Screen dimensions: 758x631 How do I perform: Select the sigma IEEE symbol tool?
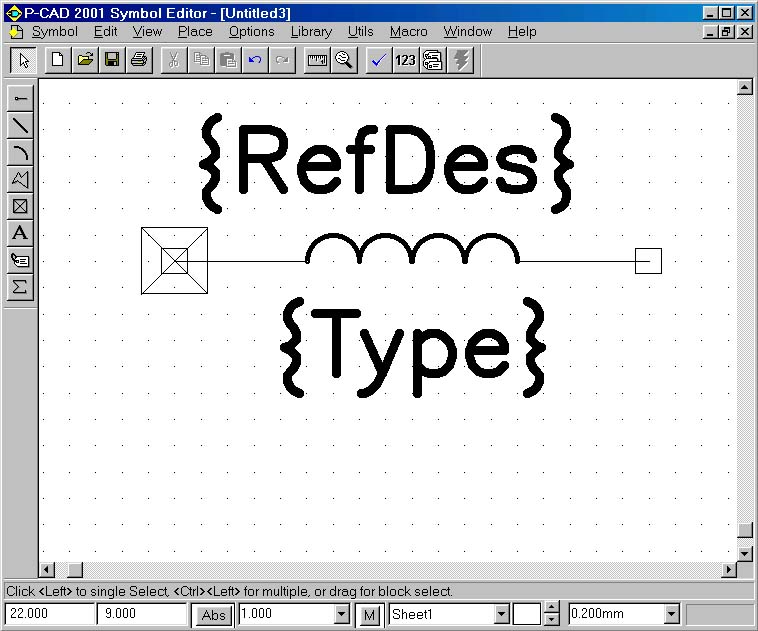pos(20,287)
